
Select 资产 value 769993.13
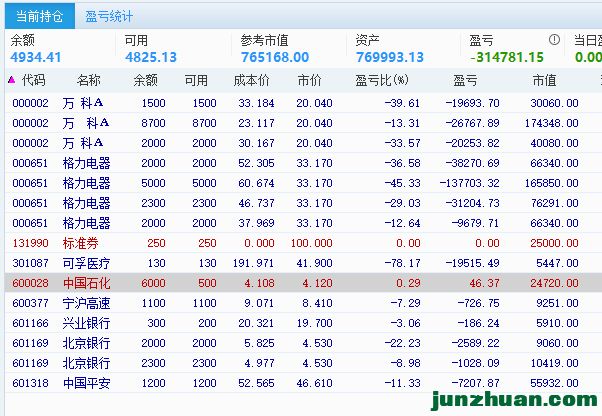tap(390, 57)
